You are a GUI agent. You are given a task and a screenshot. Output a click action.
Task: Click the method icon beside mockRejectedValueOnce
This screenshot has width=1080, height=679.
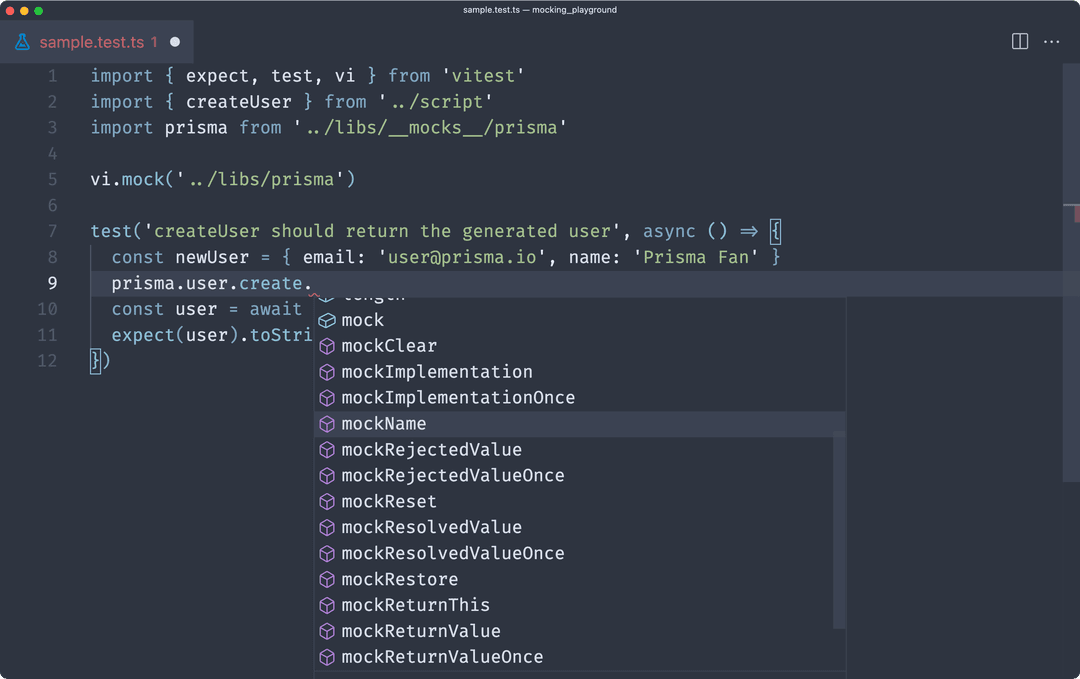(327, 475)
